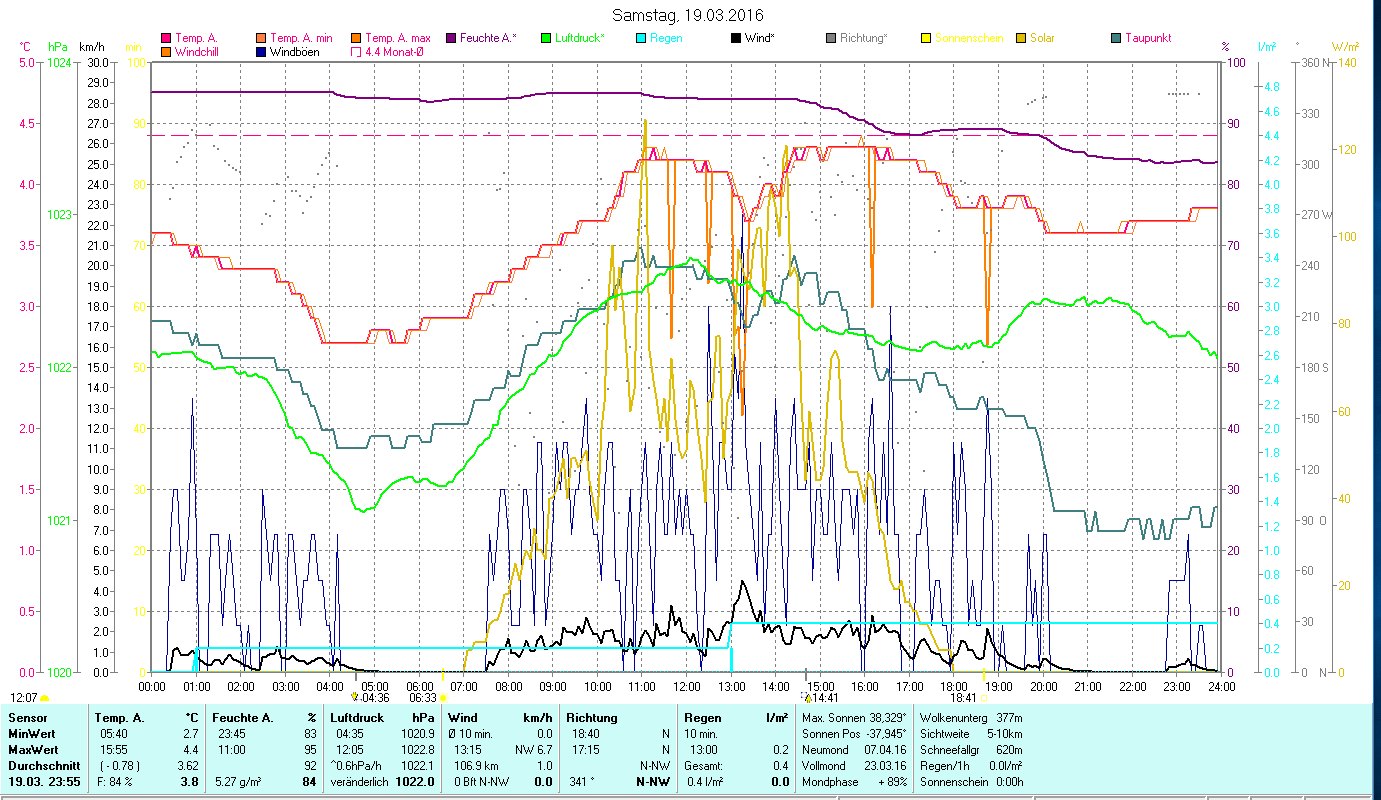This screenshot has width=1381, height=800.
Task: Click the 'Regen' column header in table
Action: point(704,718)
